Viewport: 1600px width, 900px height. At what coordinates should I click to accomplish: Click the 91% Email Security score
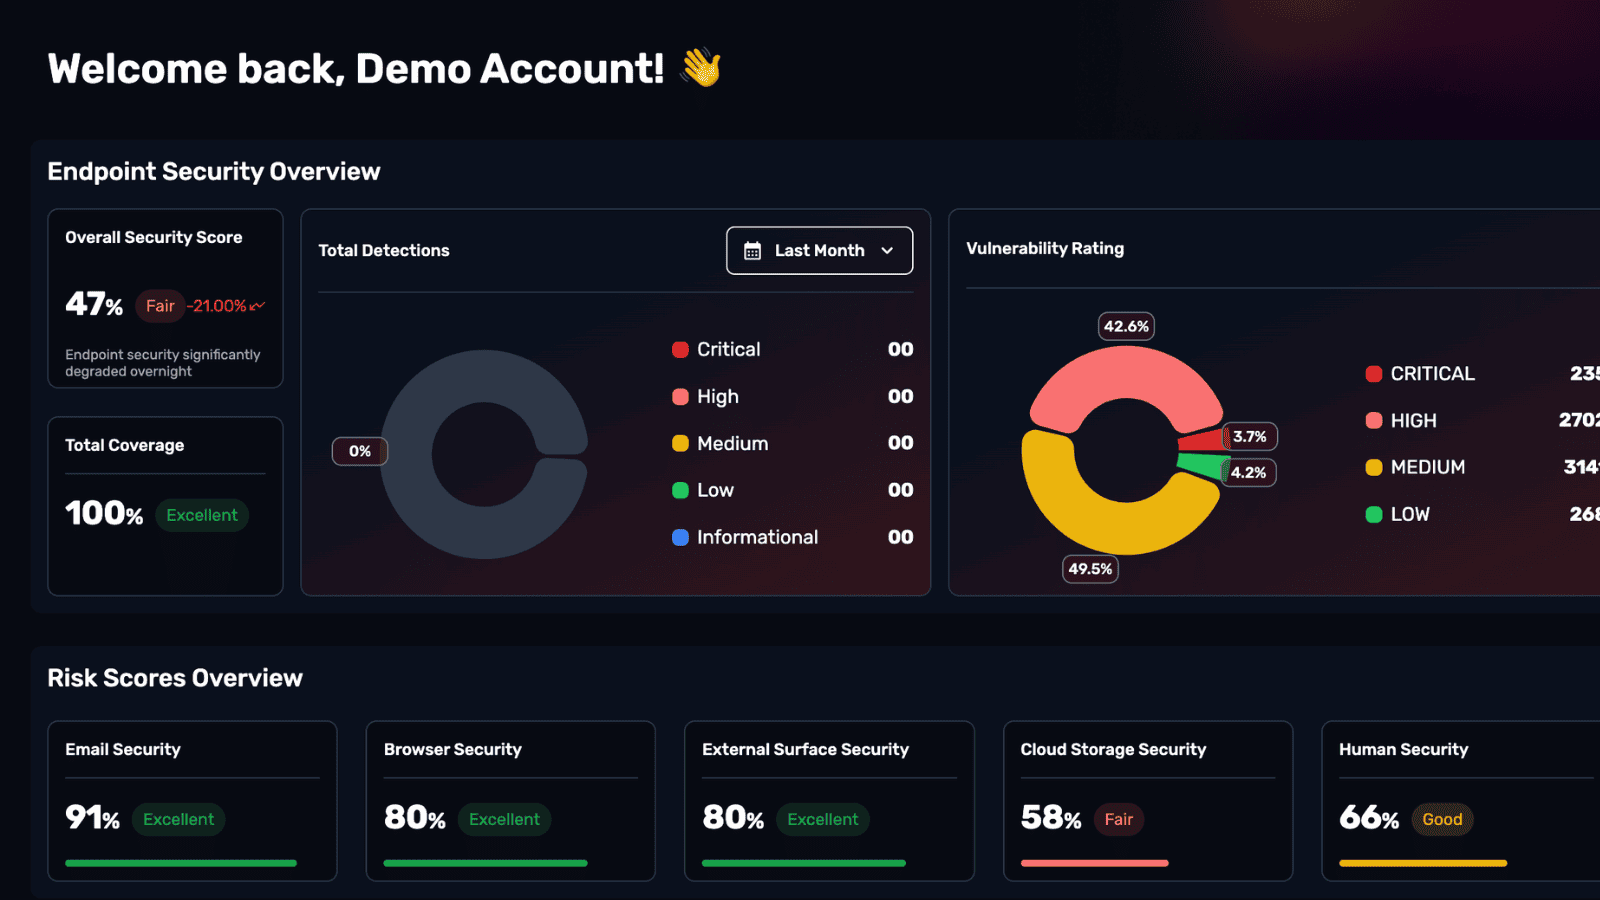(93, 818)
